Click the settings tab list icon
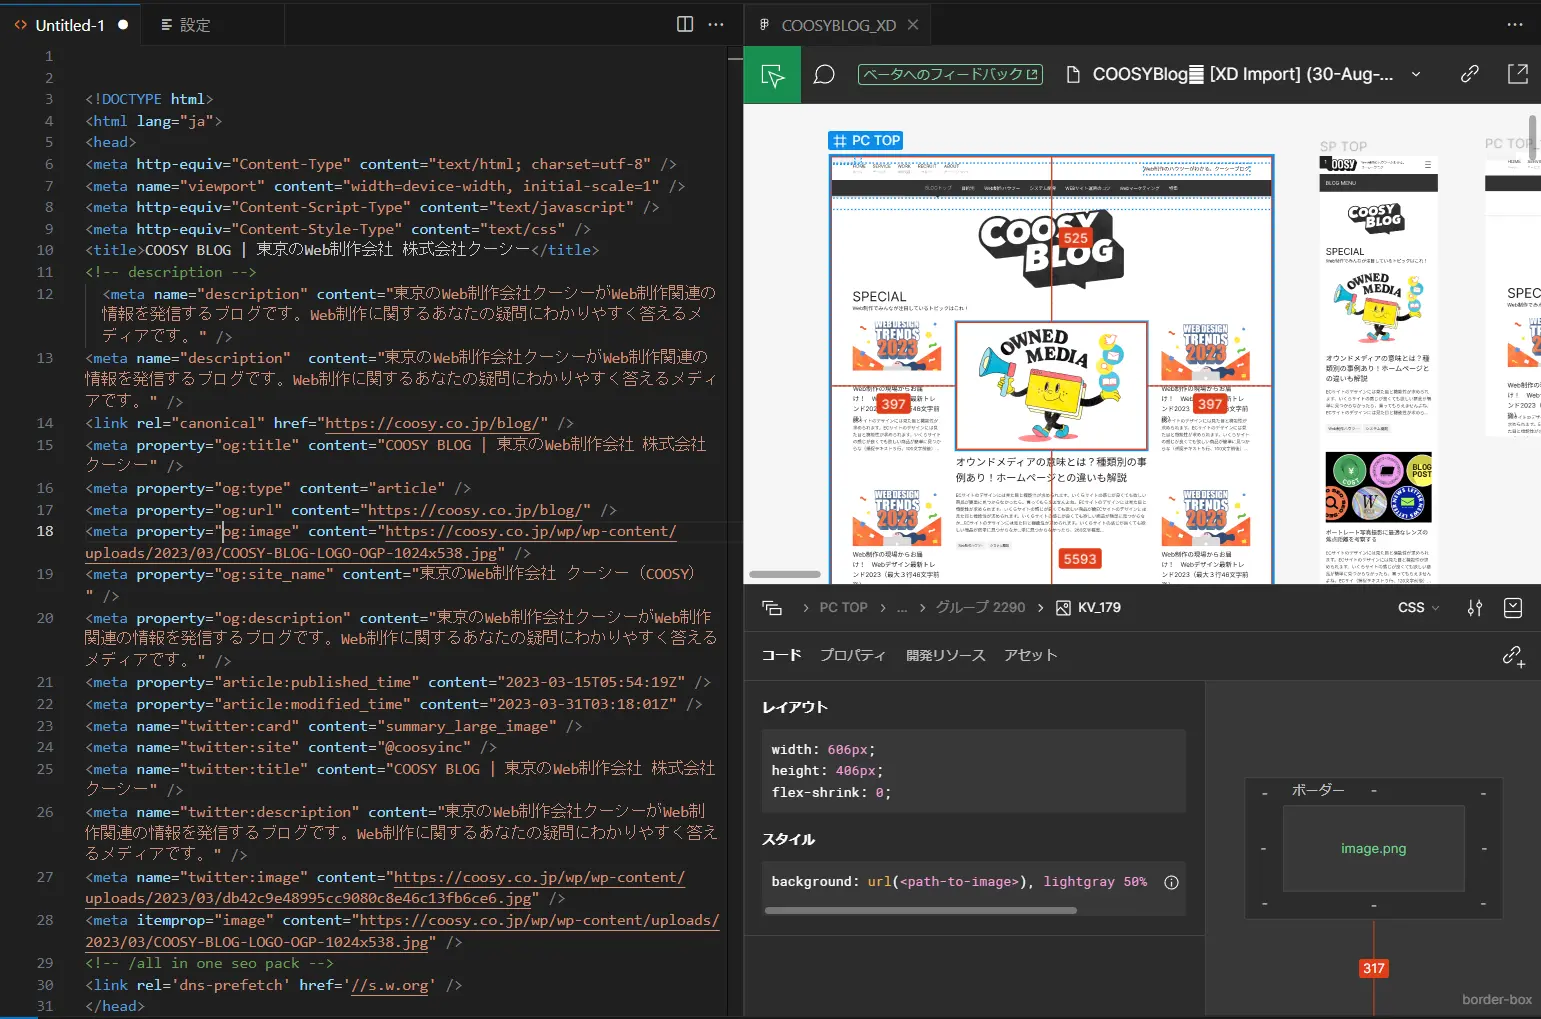 point(167,25)
